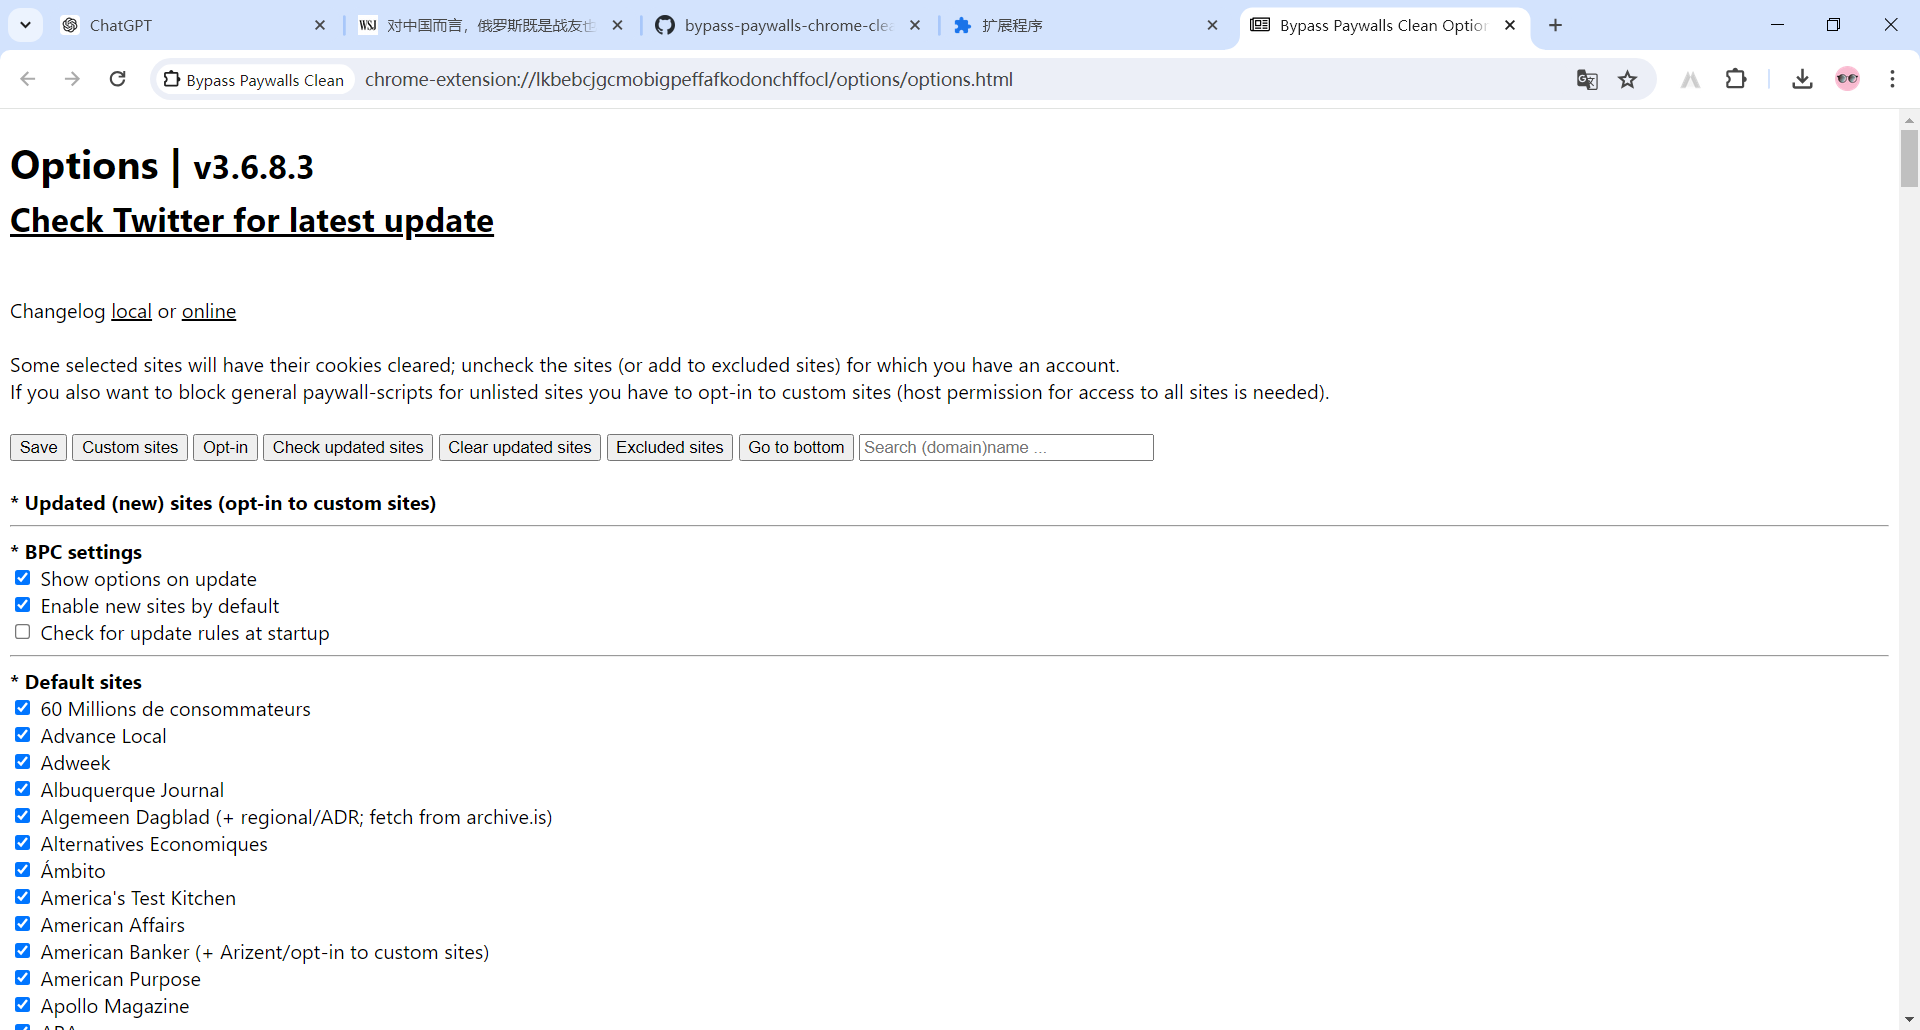Uncheck Algemeen Dagblad site
The image size is (1920, 1030).
pyautogui.click(x=22, y=816)
